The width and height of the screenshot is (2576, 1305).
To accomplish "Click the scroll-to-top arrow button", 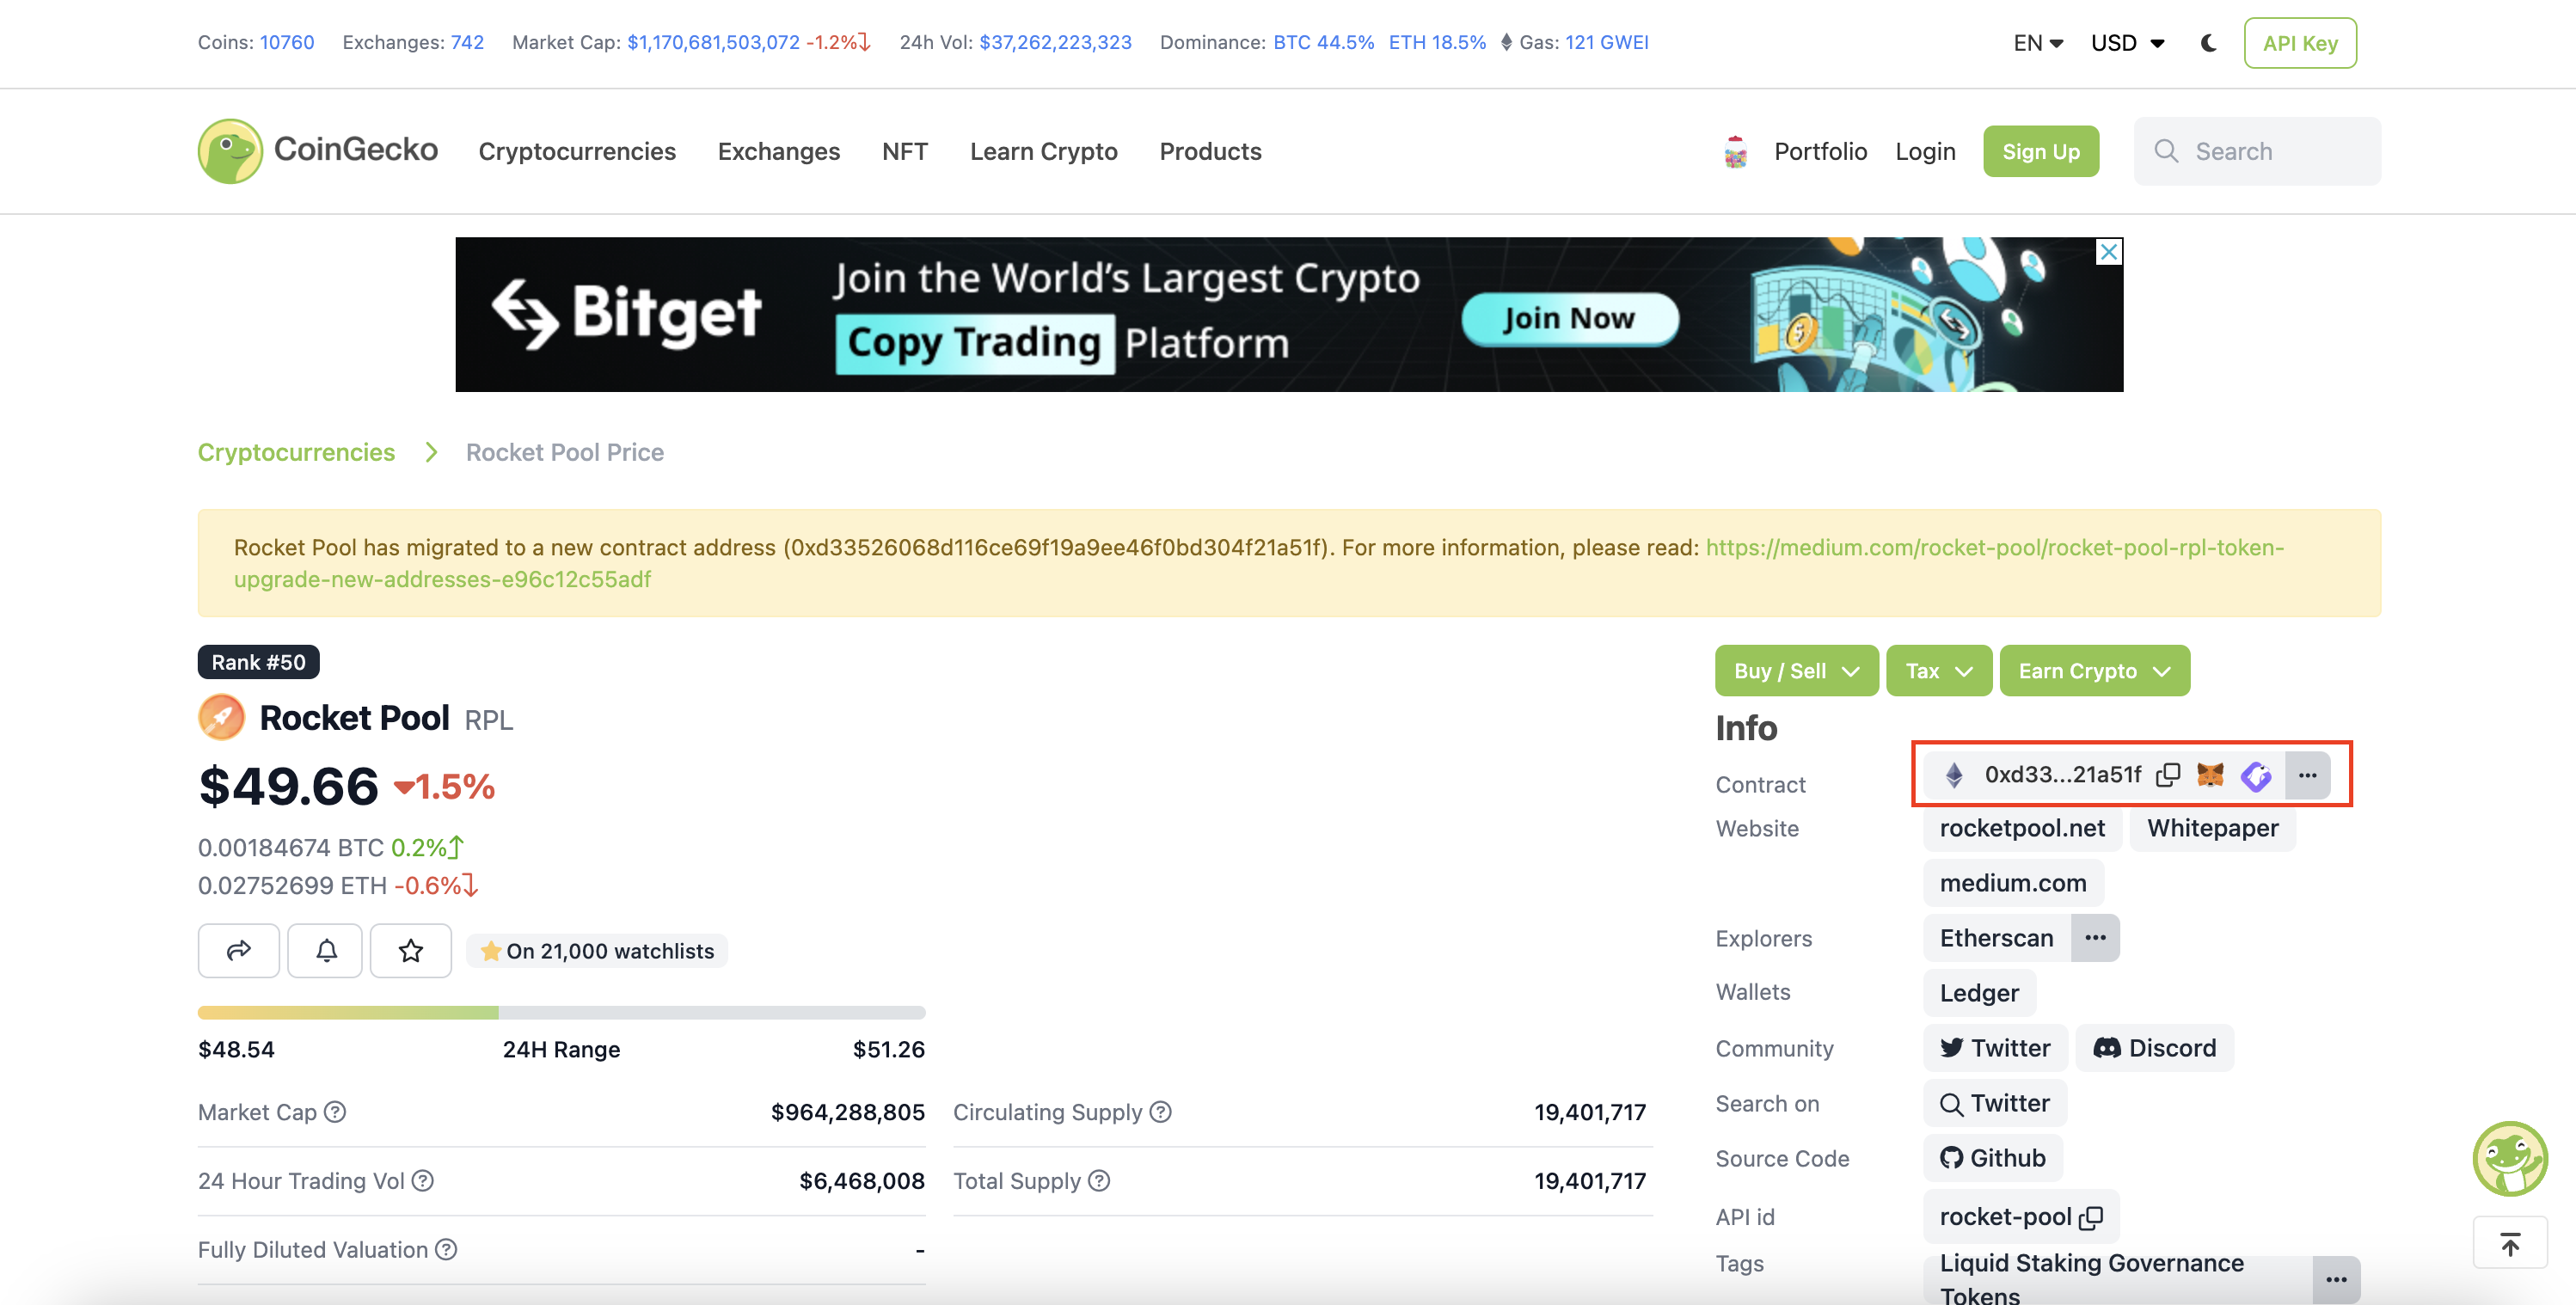I will click(x=2510, y=1244).
